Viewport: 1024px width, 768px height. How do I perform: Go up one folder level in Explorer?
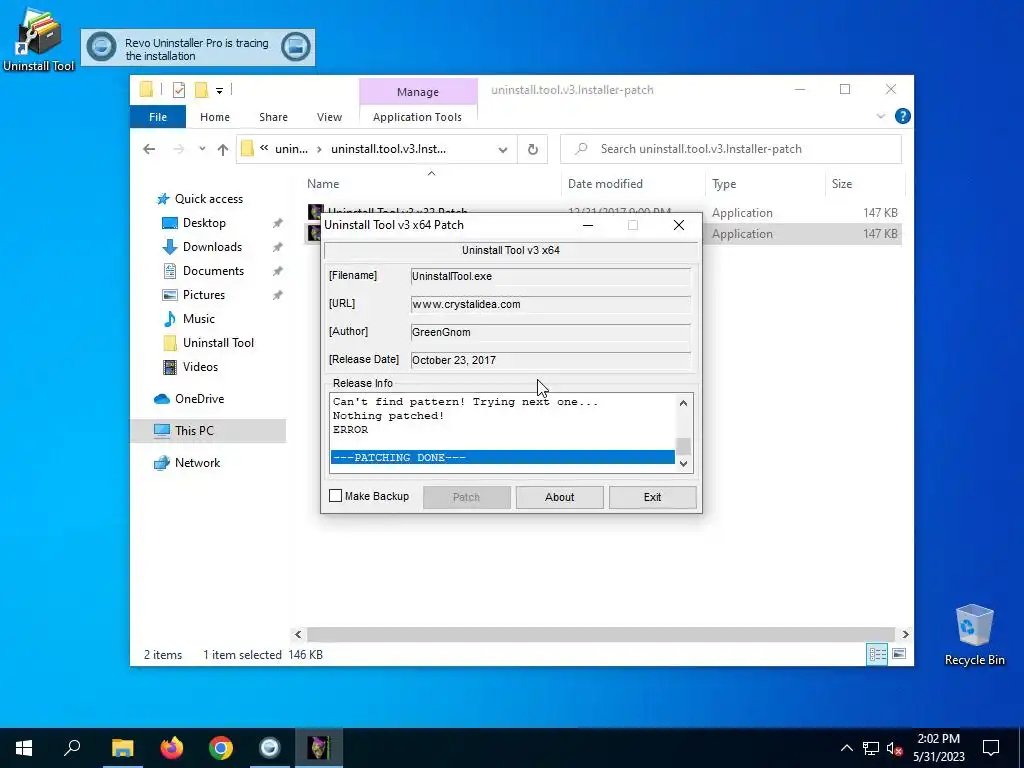[x=223, y=150]
